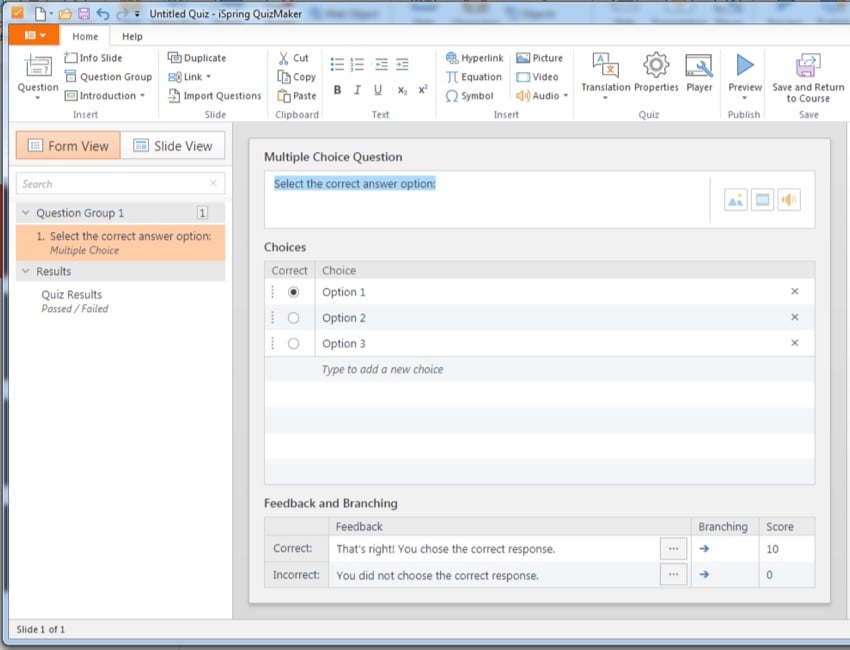Switch to the Help tab
This screenshot has height=650, width=850.
click(132, 37)
